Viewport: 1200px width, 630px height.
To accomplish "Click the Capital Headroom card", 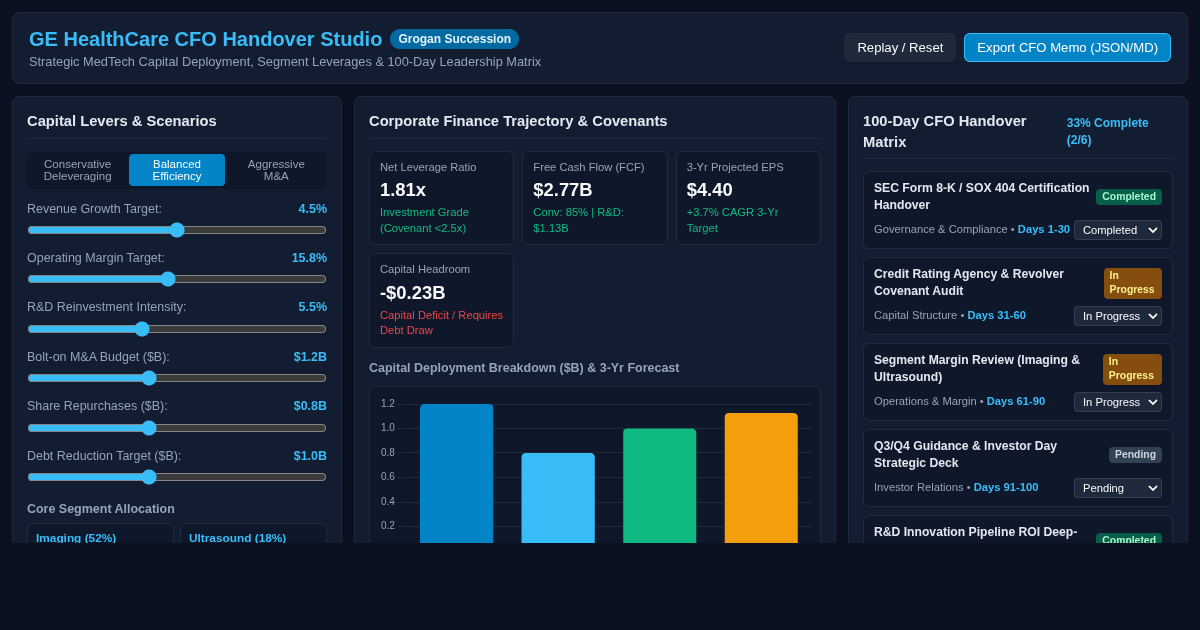I will click(441, 300).
